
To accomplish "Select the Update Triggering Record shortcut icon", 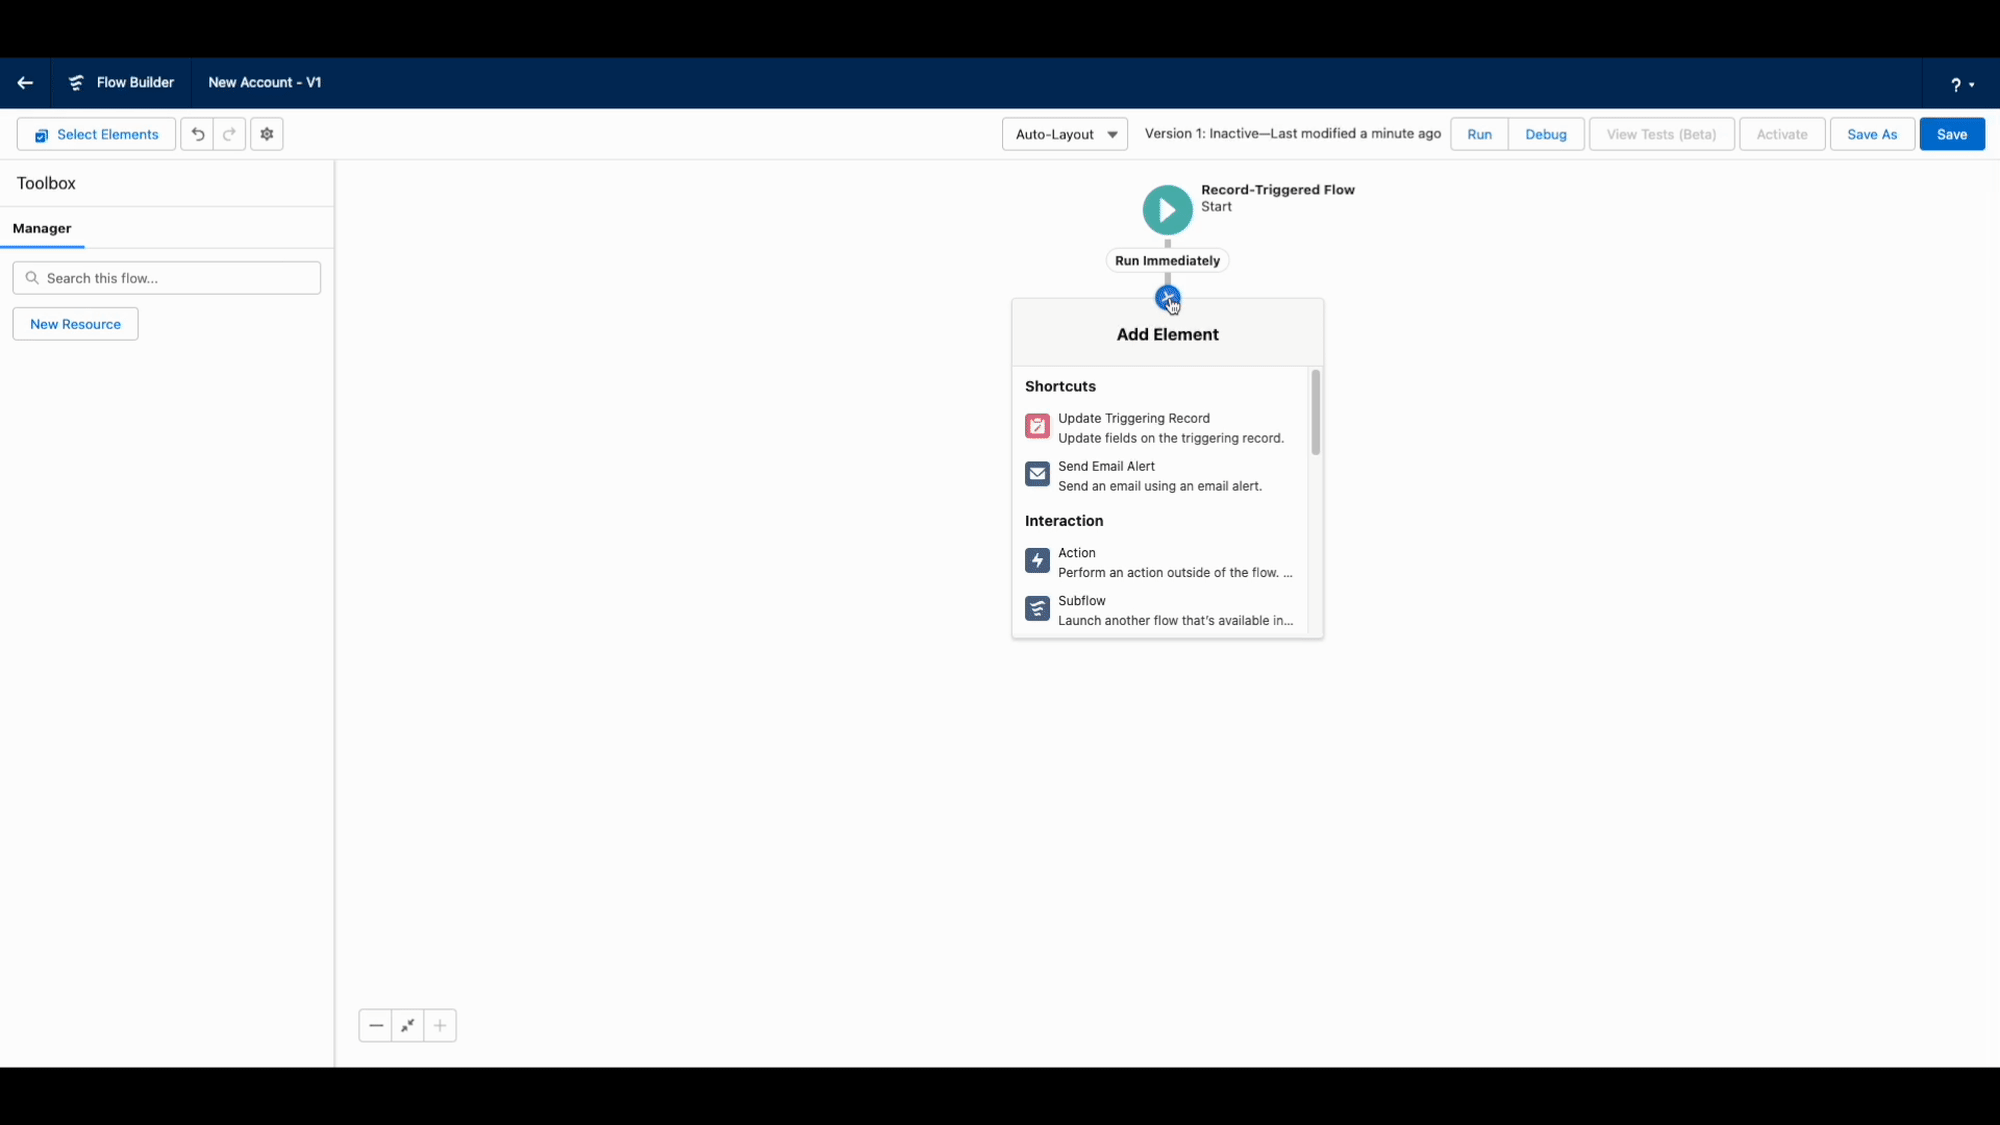I will click(x=1037, y=426).
